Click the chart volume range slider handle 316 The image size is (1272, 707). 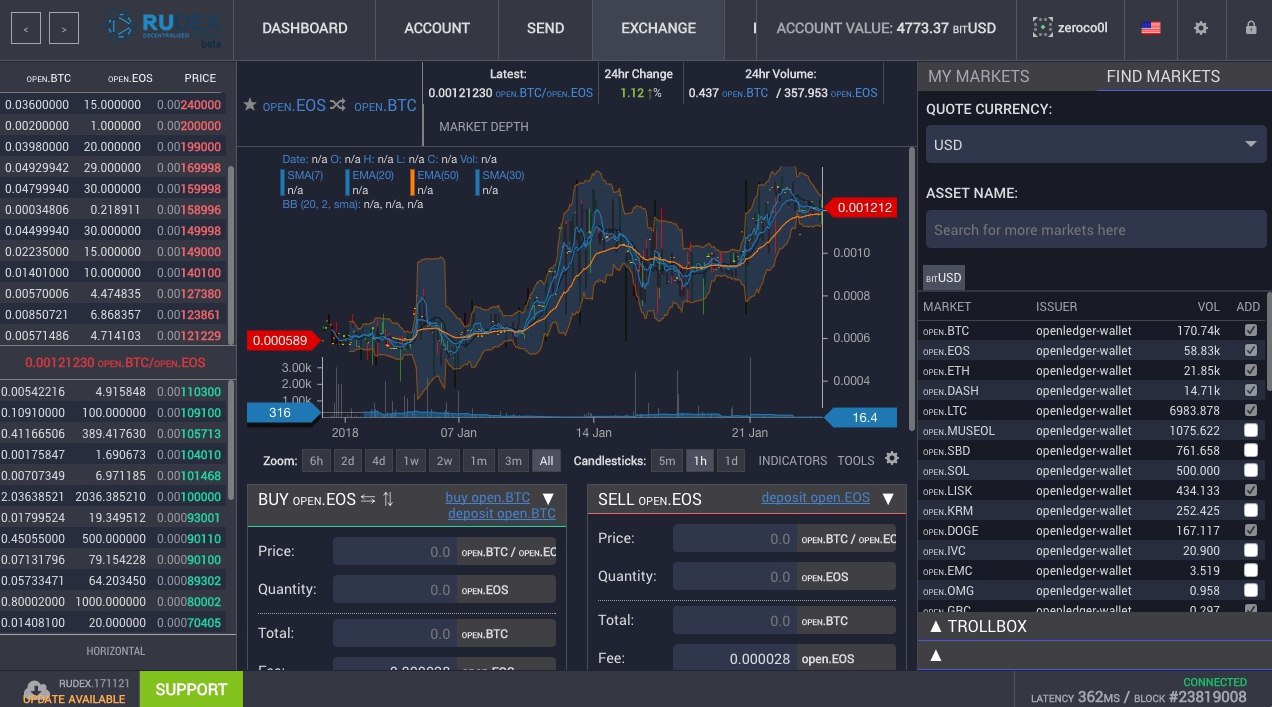[x=284, y=412]
